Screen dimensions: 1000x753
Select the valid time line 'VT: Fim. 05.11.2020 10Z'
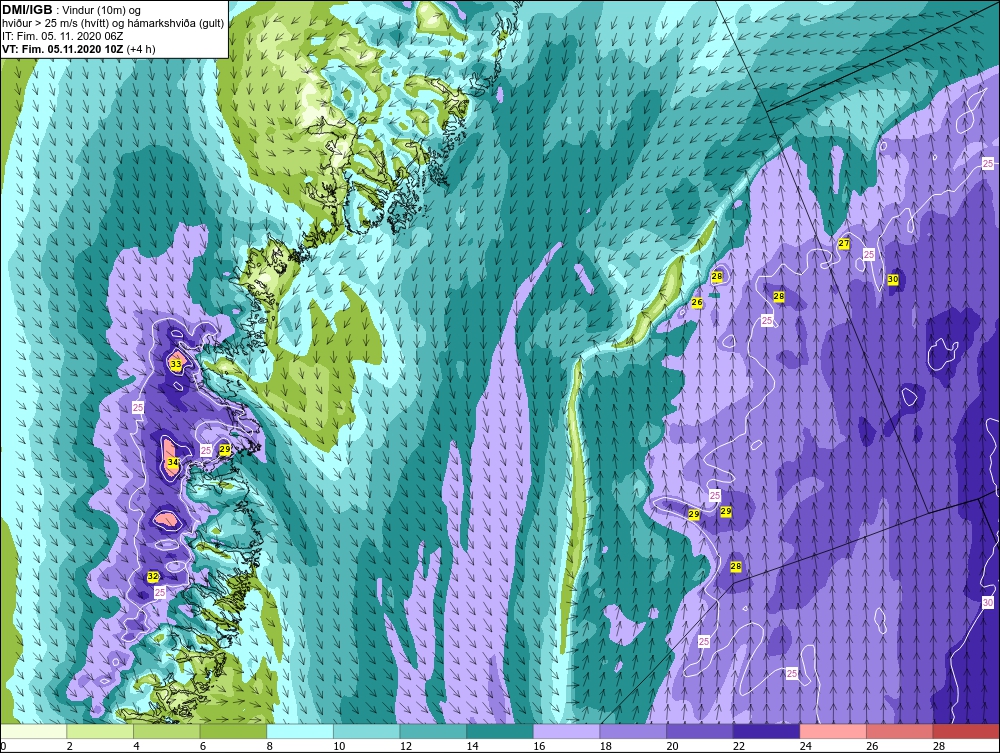(63, 49)
